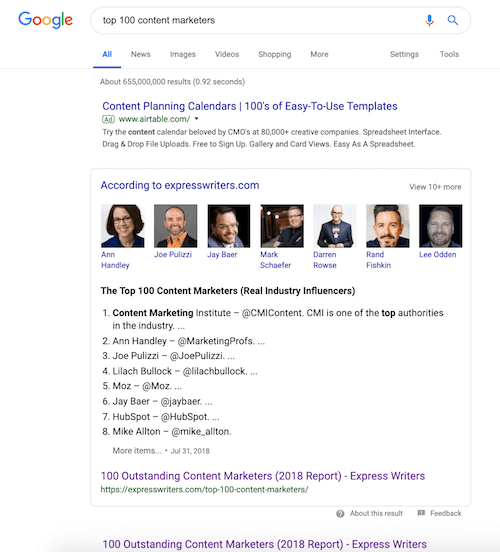This screenshot has height=552, width=500.
Task: Click the snippet heading 'The Top 100 Content Marketers'
Action: [x=228, y=291]
